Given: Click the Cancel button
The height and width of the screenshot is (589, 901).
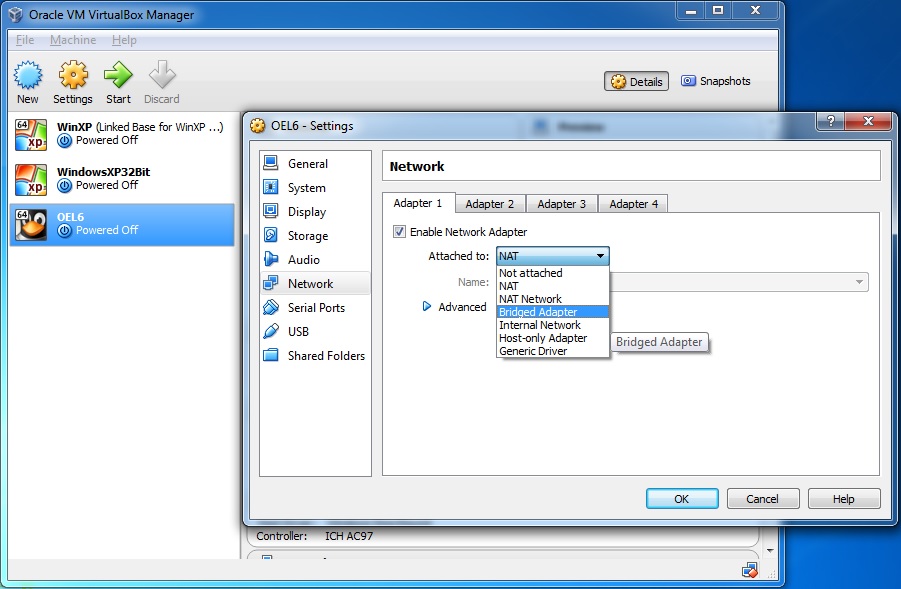Looking at the screenshot, I should 763,499.
